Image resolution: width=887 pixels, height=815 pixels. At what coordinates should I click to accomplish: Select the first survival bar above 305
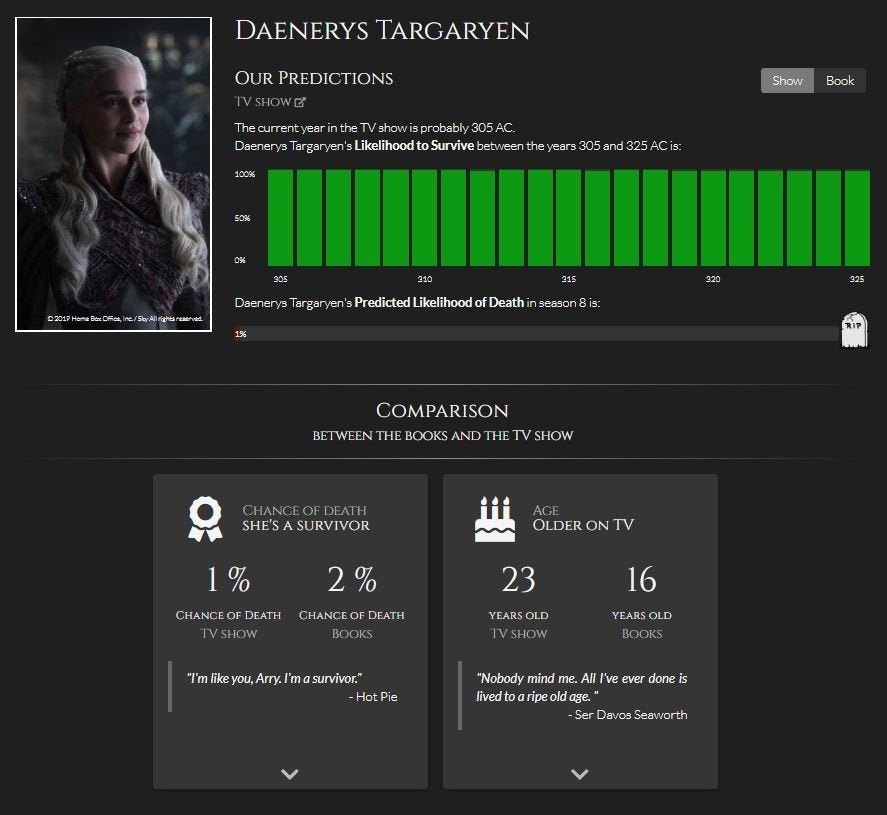click(x=281, y=218)
